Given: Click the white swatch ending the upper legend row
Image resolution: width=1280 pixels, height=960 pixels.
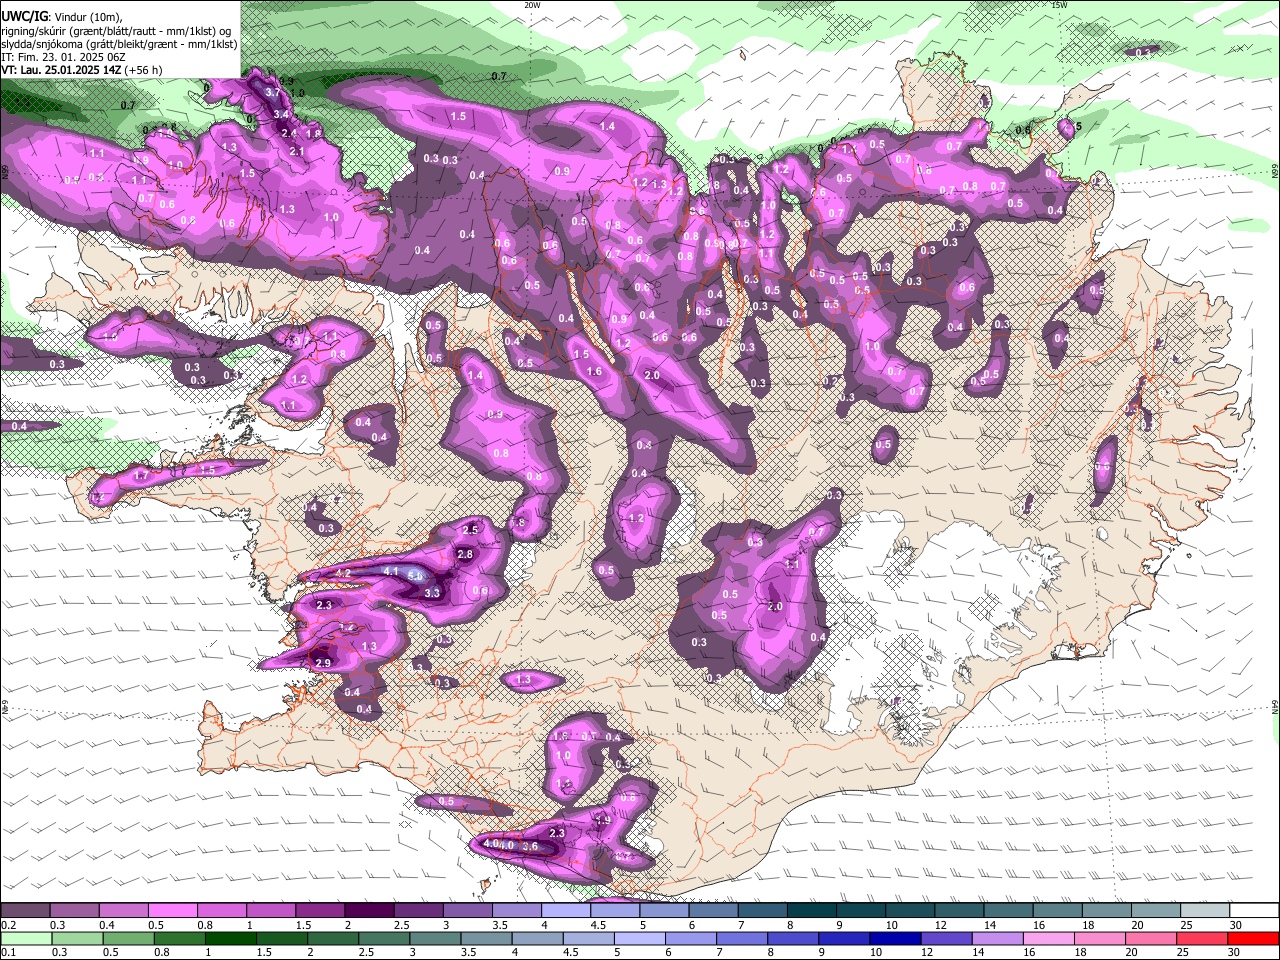Looking at the screenshot, I should click(1254, 911).
